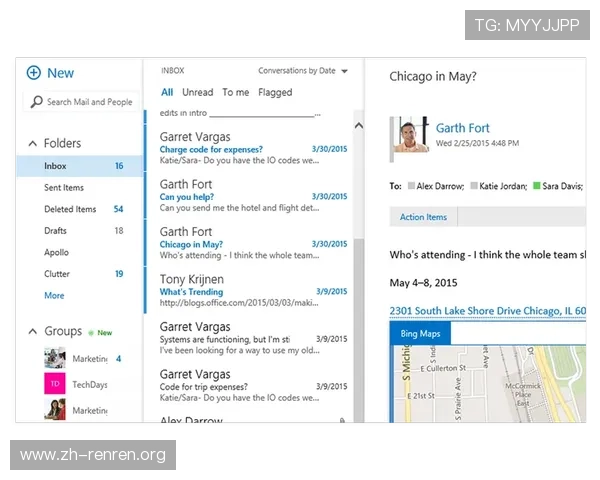
Task: Open the Action Items tab
Action: tap(423, 217)
